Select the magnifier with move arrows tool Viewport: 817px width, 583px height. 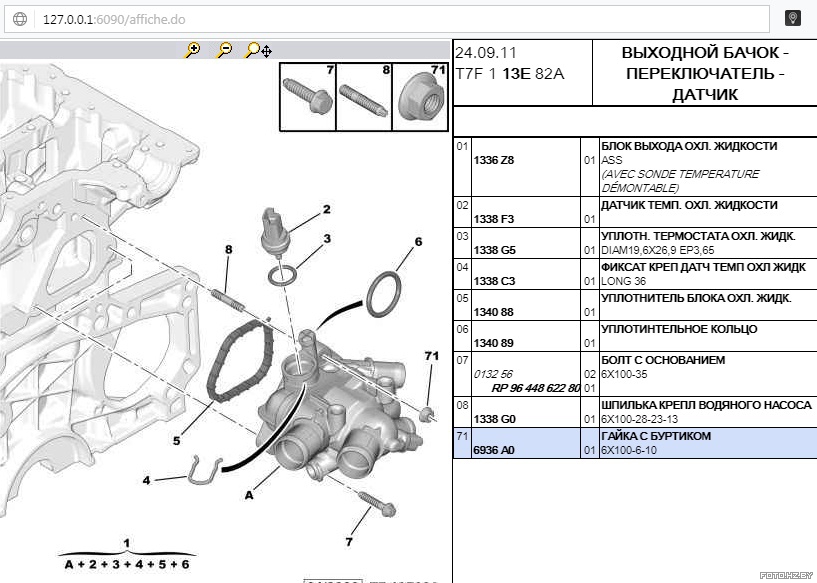pyautogui.click(x=258, y=50)
